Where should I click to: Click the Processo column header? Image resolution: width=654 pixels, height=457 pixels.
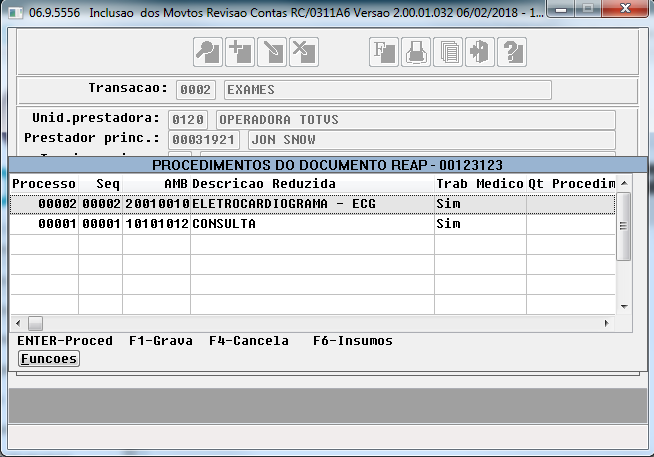pos(44,184)
